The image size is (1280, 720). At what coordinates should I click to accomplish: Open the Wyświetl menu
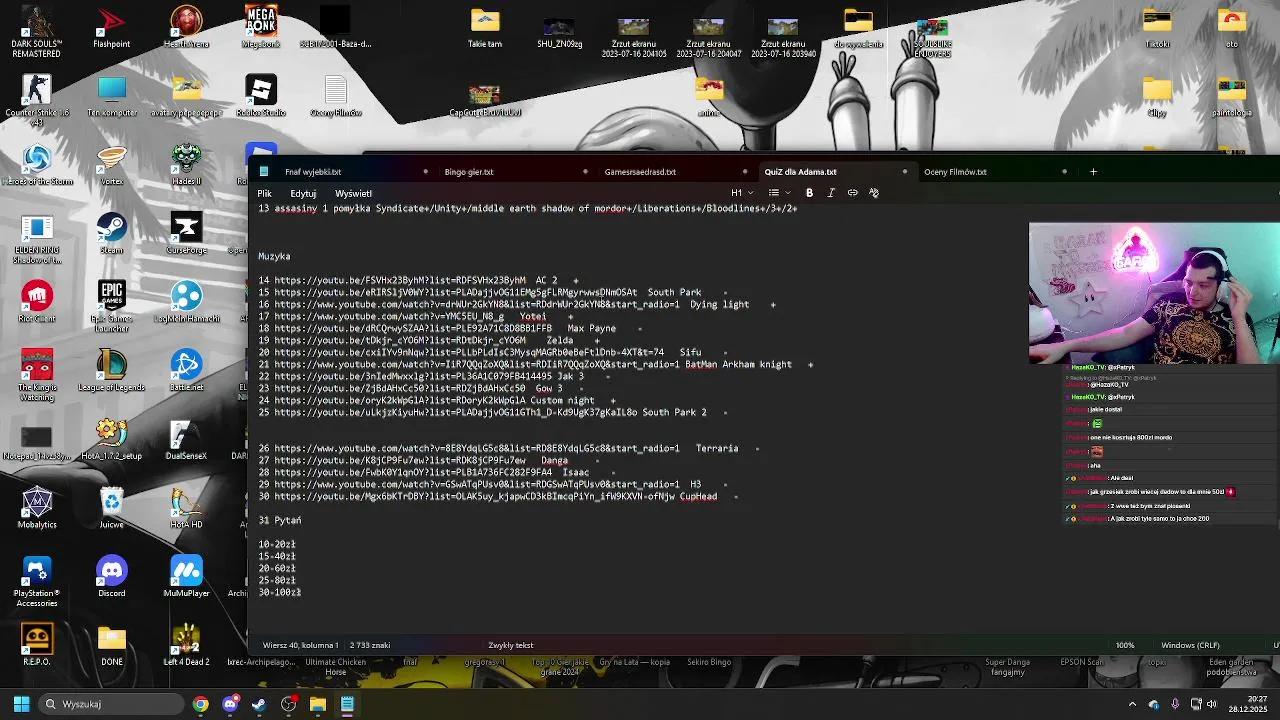pyautogui.click(x=353, y=193)
